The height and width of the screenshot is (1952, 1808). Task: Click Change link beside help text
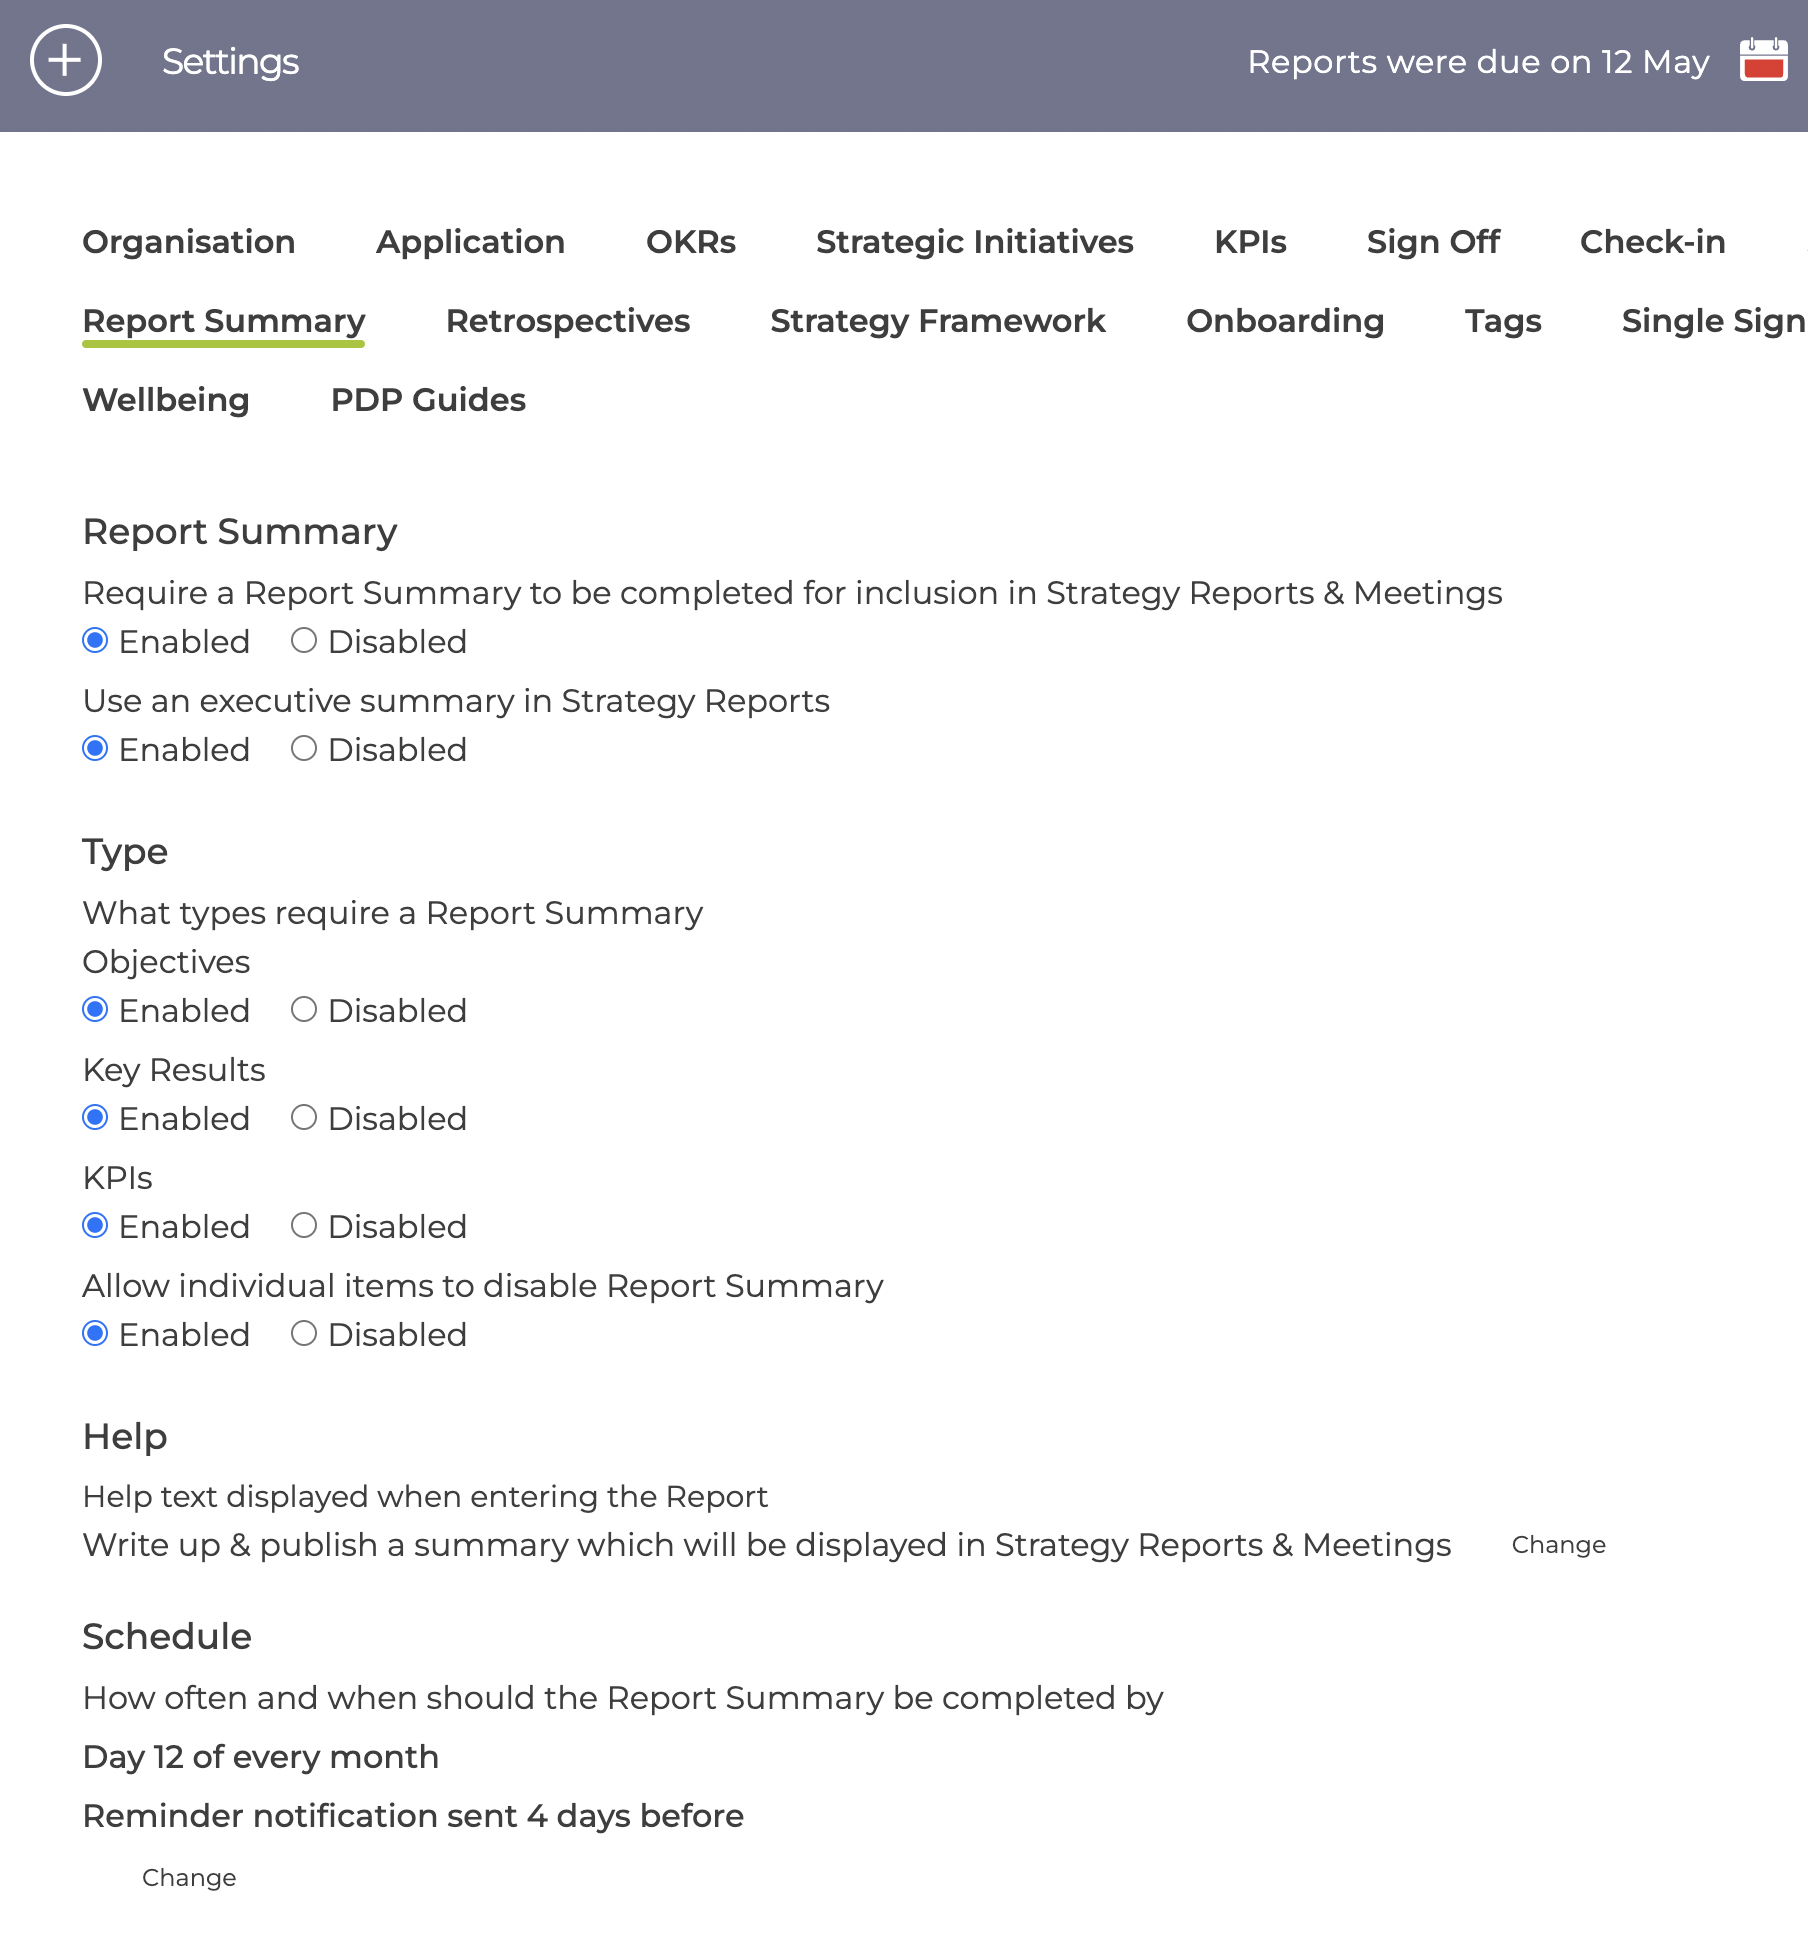[x=1558, y=1545]
